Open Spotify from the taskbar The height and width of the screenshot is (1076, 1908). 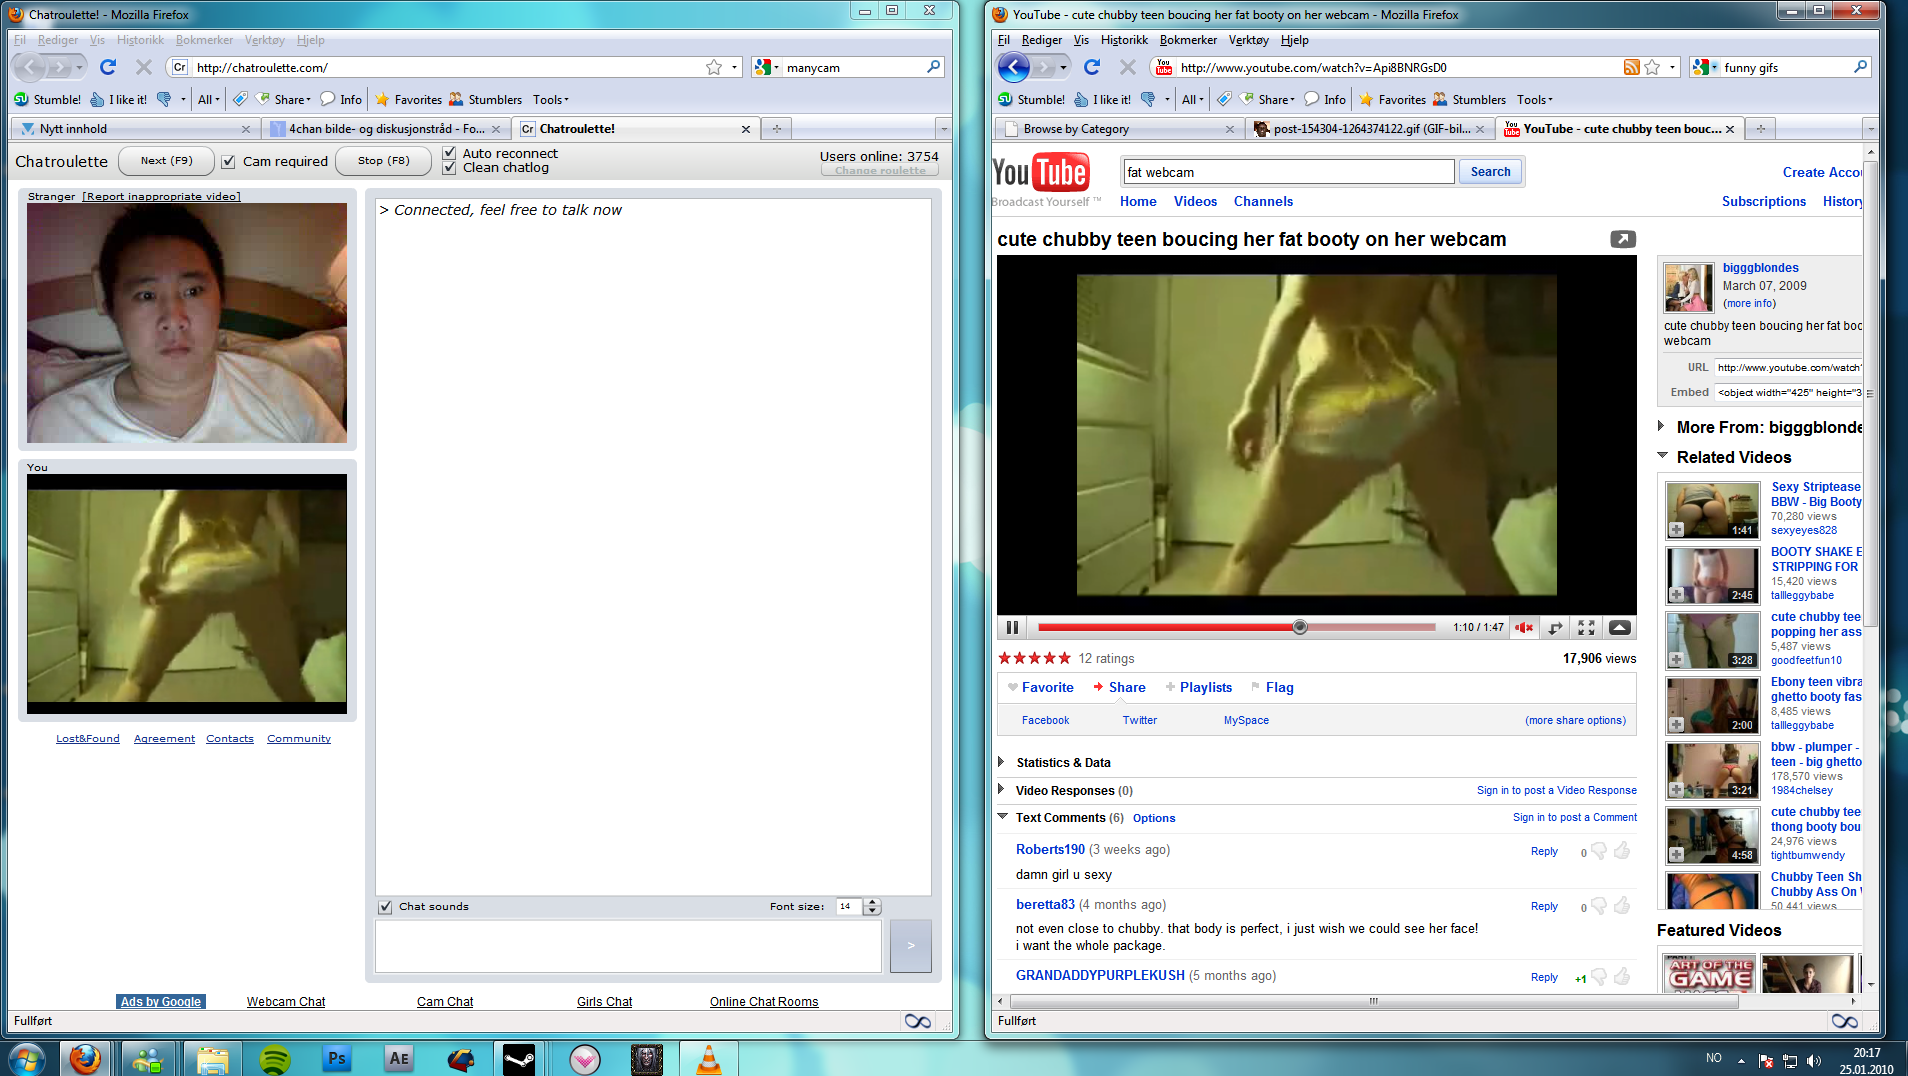[x=275, y=1059]
